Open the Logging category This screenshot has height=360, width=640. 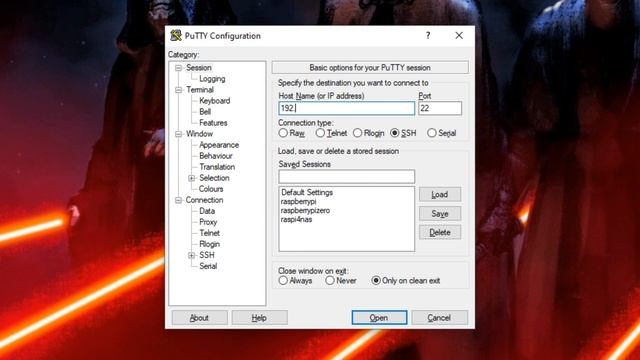[x=212, y=79]
